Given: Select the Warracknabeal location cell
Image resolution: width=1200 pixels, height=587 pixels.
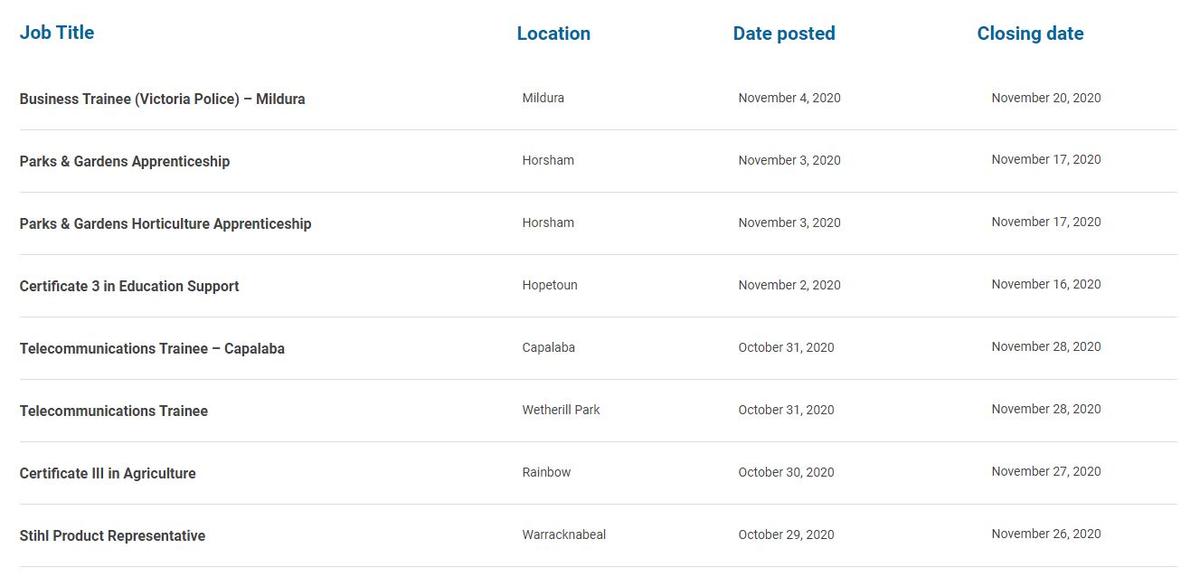Looking at the screenshot, I should (564, 534).
